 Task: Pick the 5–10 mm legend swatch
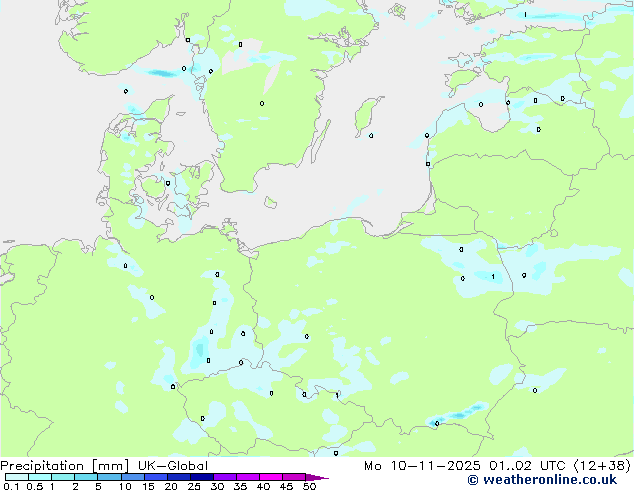point(109,477)
